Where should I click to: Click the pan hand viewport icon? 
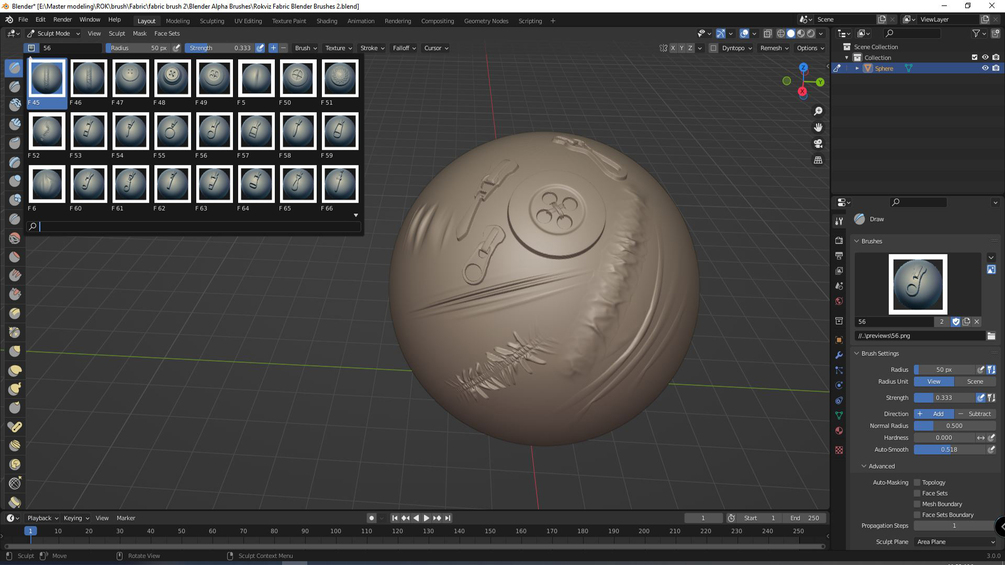(818, 127)
